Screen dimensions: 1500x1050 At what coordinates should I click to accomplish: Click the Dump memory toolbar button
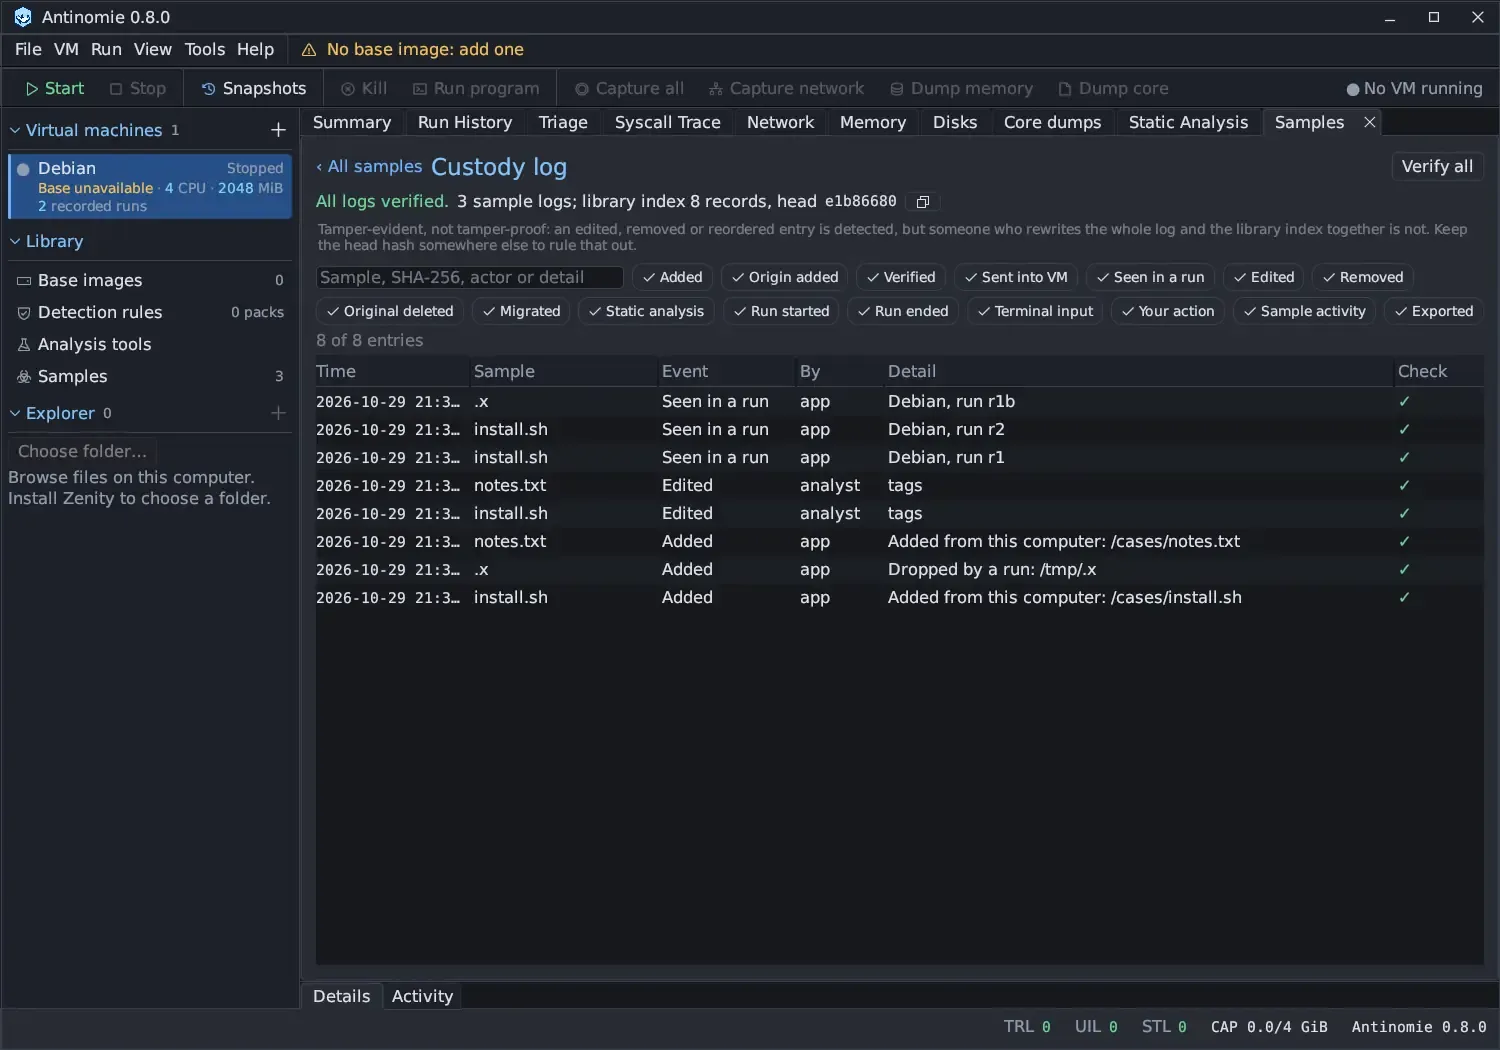tap(961, 88)
